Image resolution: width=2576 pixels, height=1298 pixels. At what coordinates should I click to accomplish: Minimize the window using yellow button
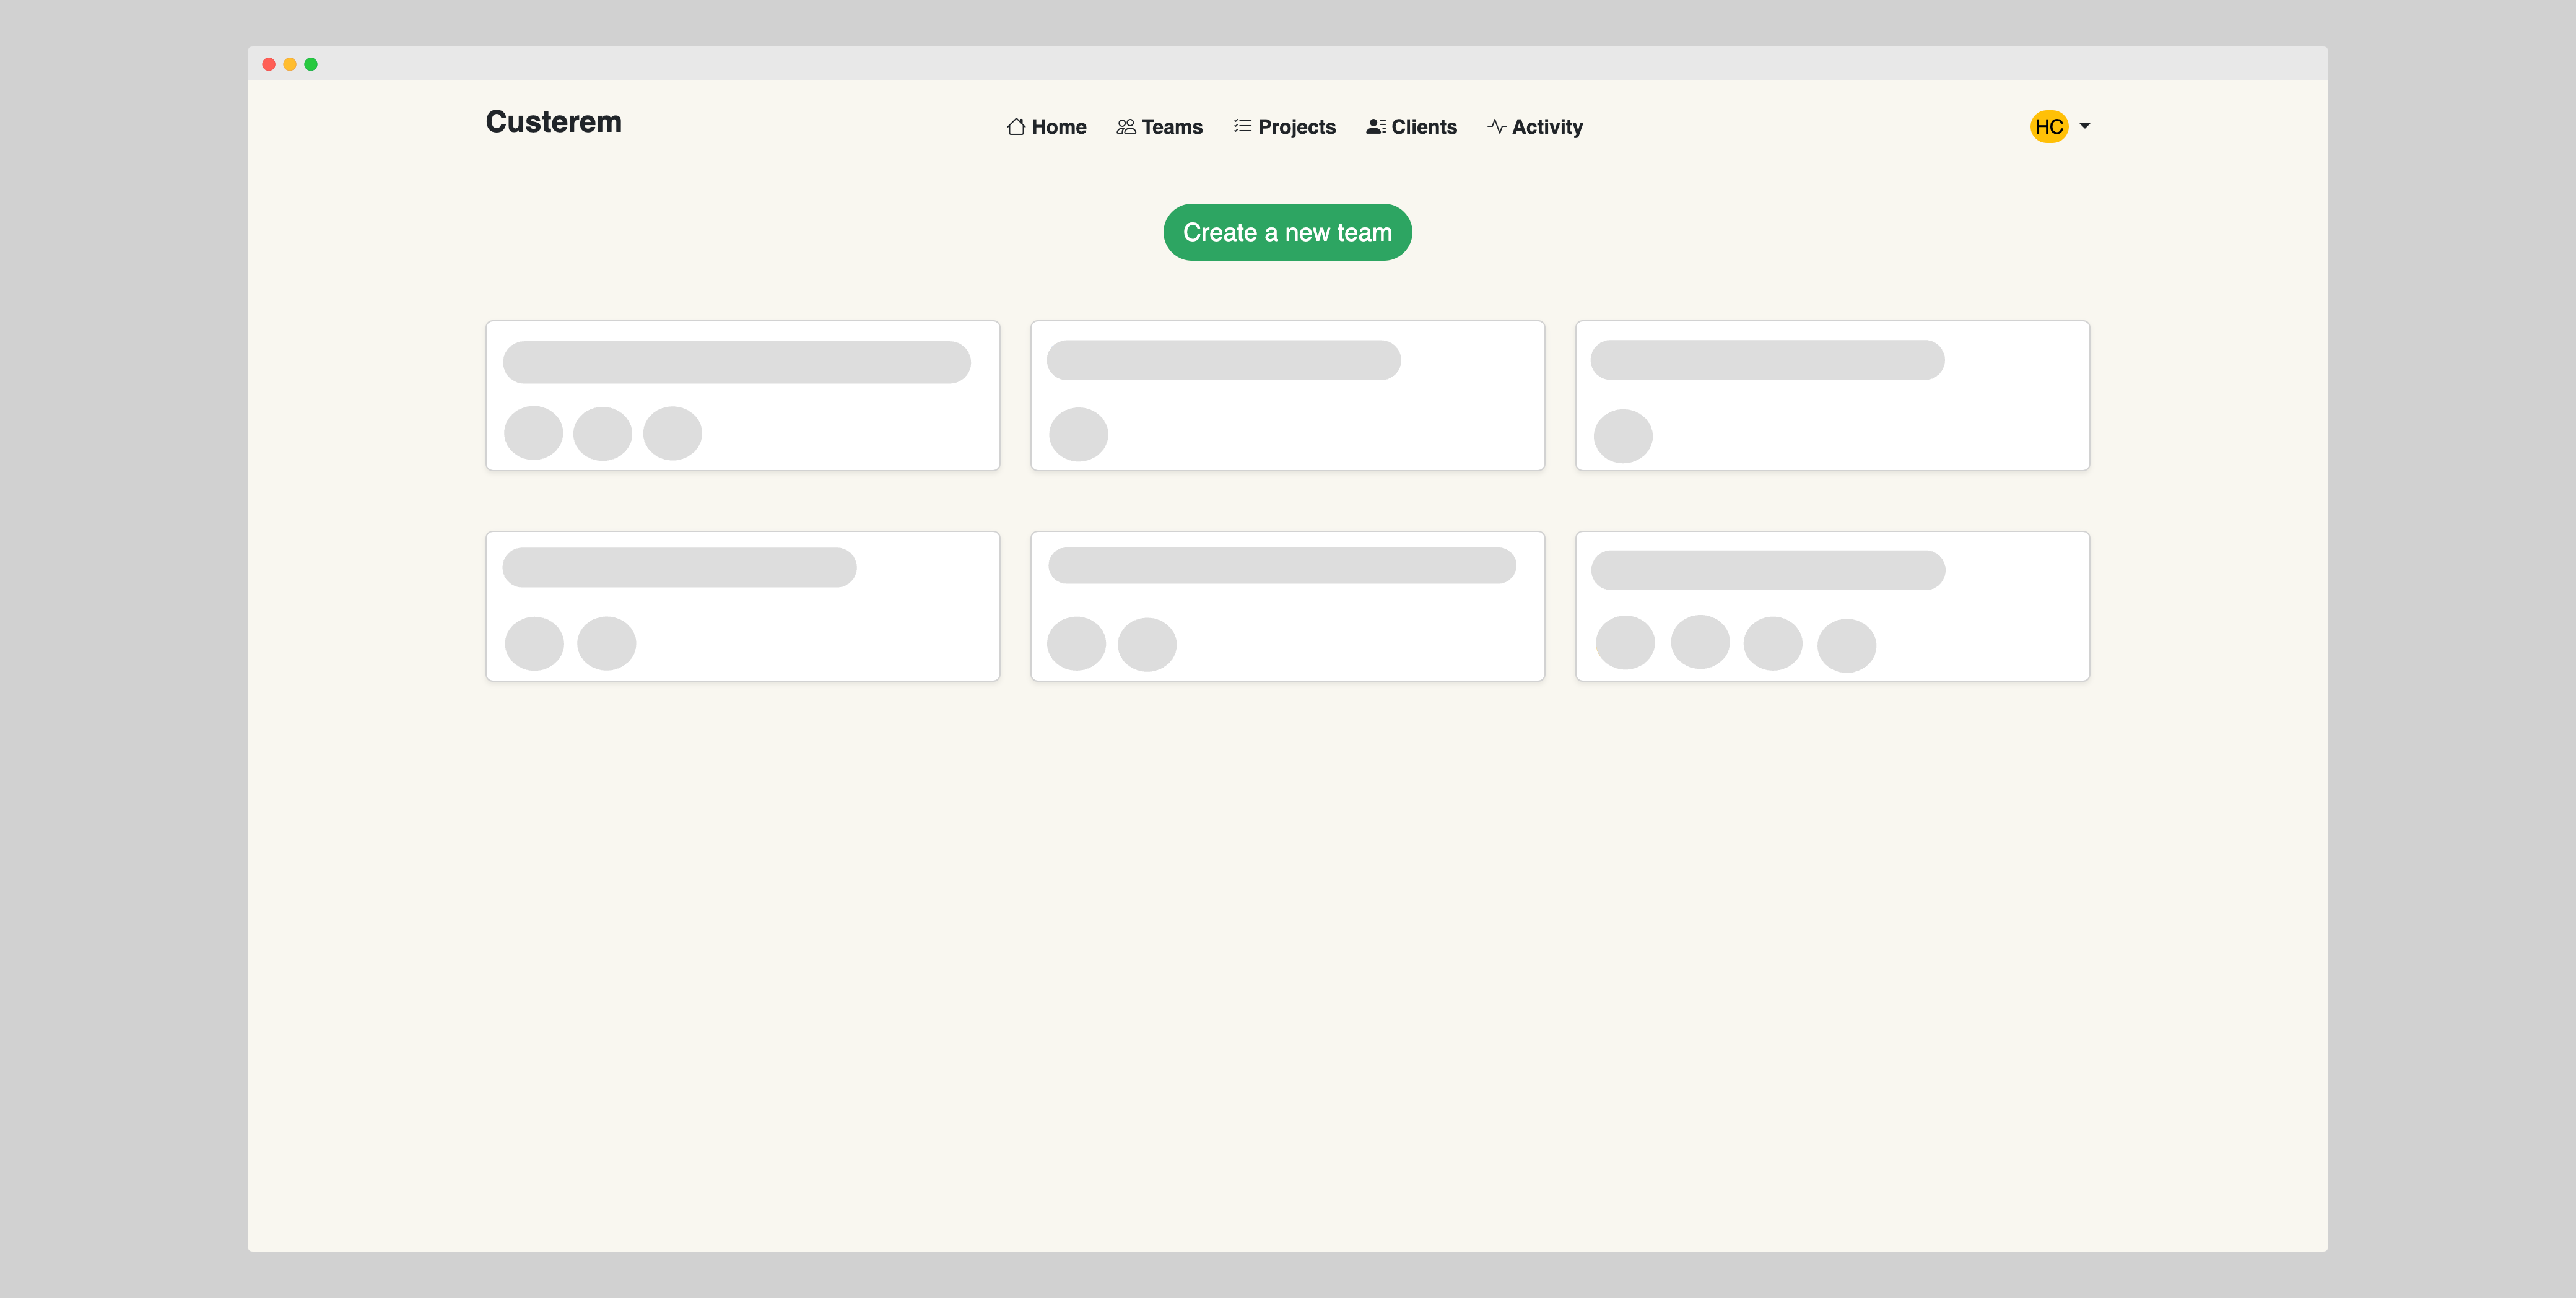290,64
